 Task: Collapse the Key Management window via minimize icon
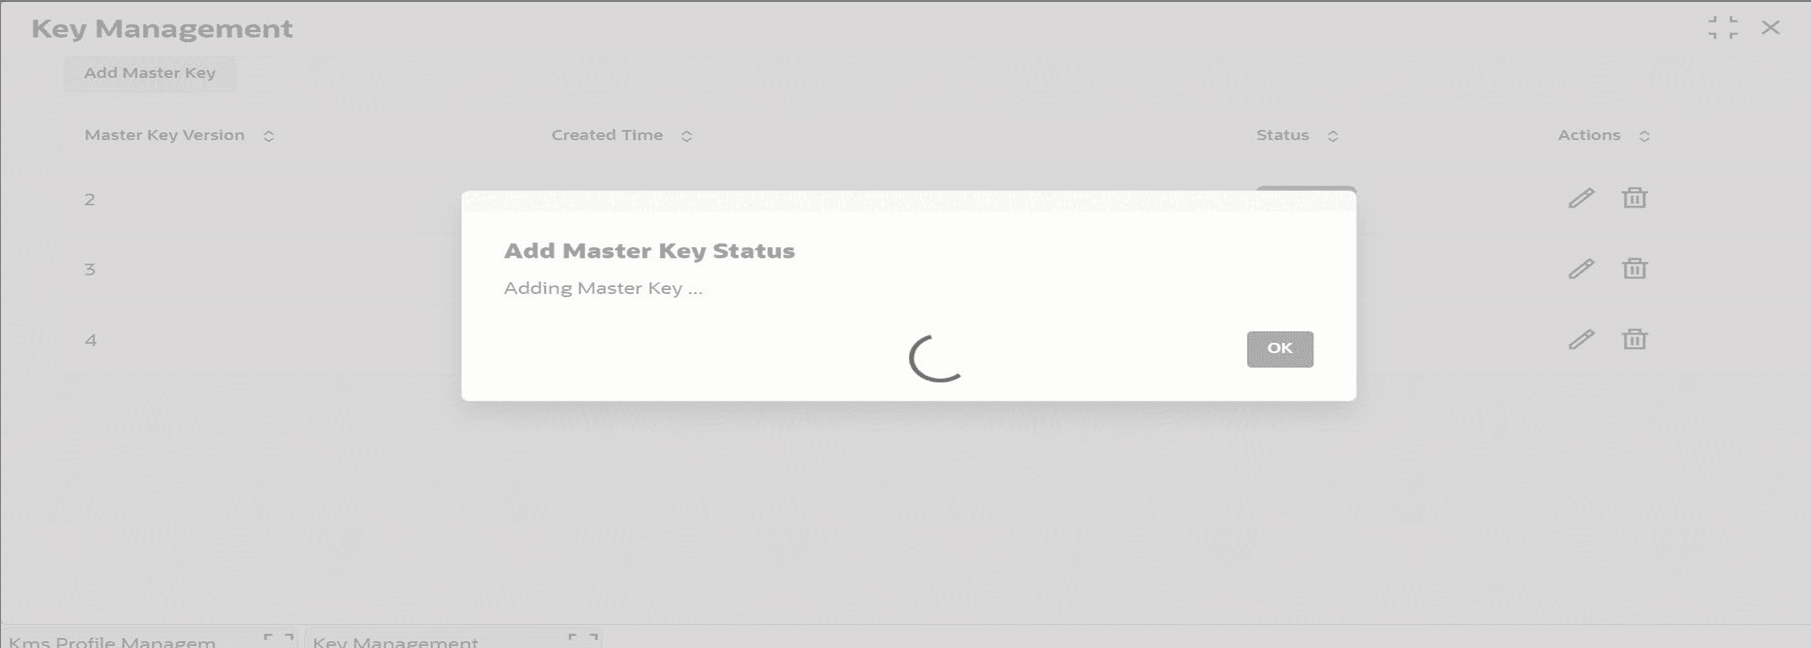coord(1722,28)
